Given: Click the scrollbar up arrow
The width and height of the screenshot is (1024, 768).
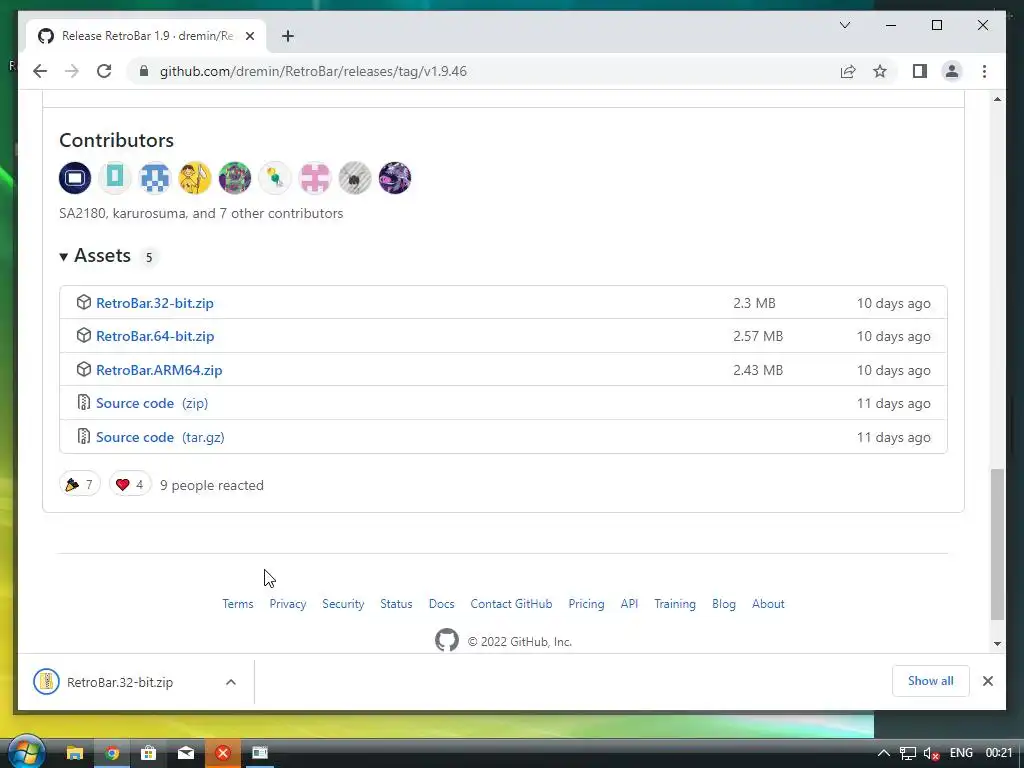Looking at the screenshot, I should click(997, 99).
